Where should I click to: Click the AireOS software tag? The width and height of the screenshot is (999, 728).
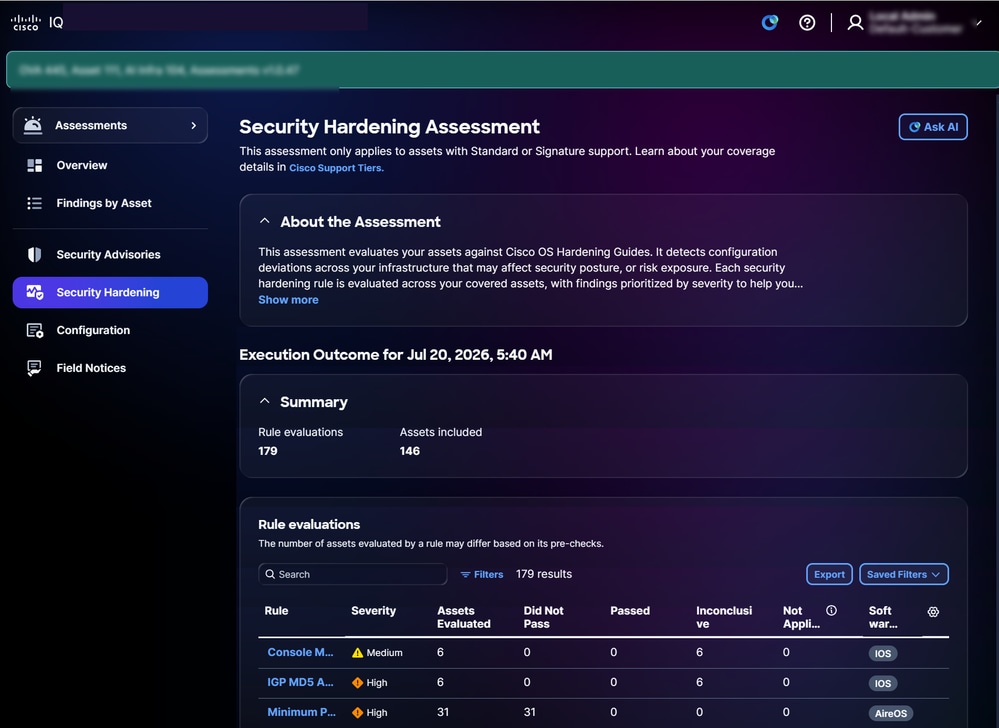891,713
